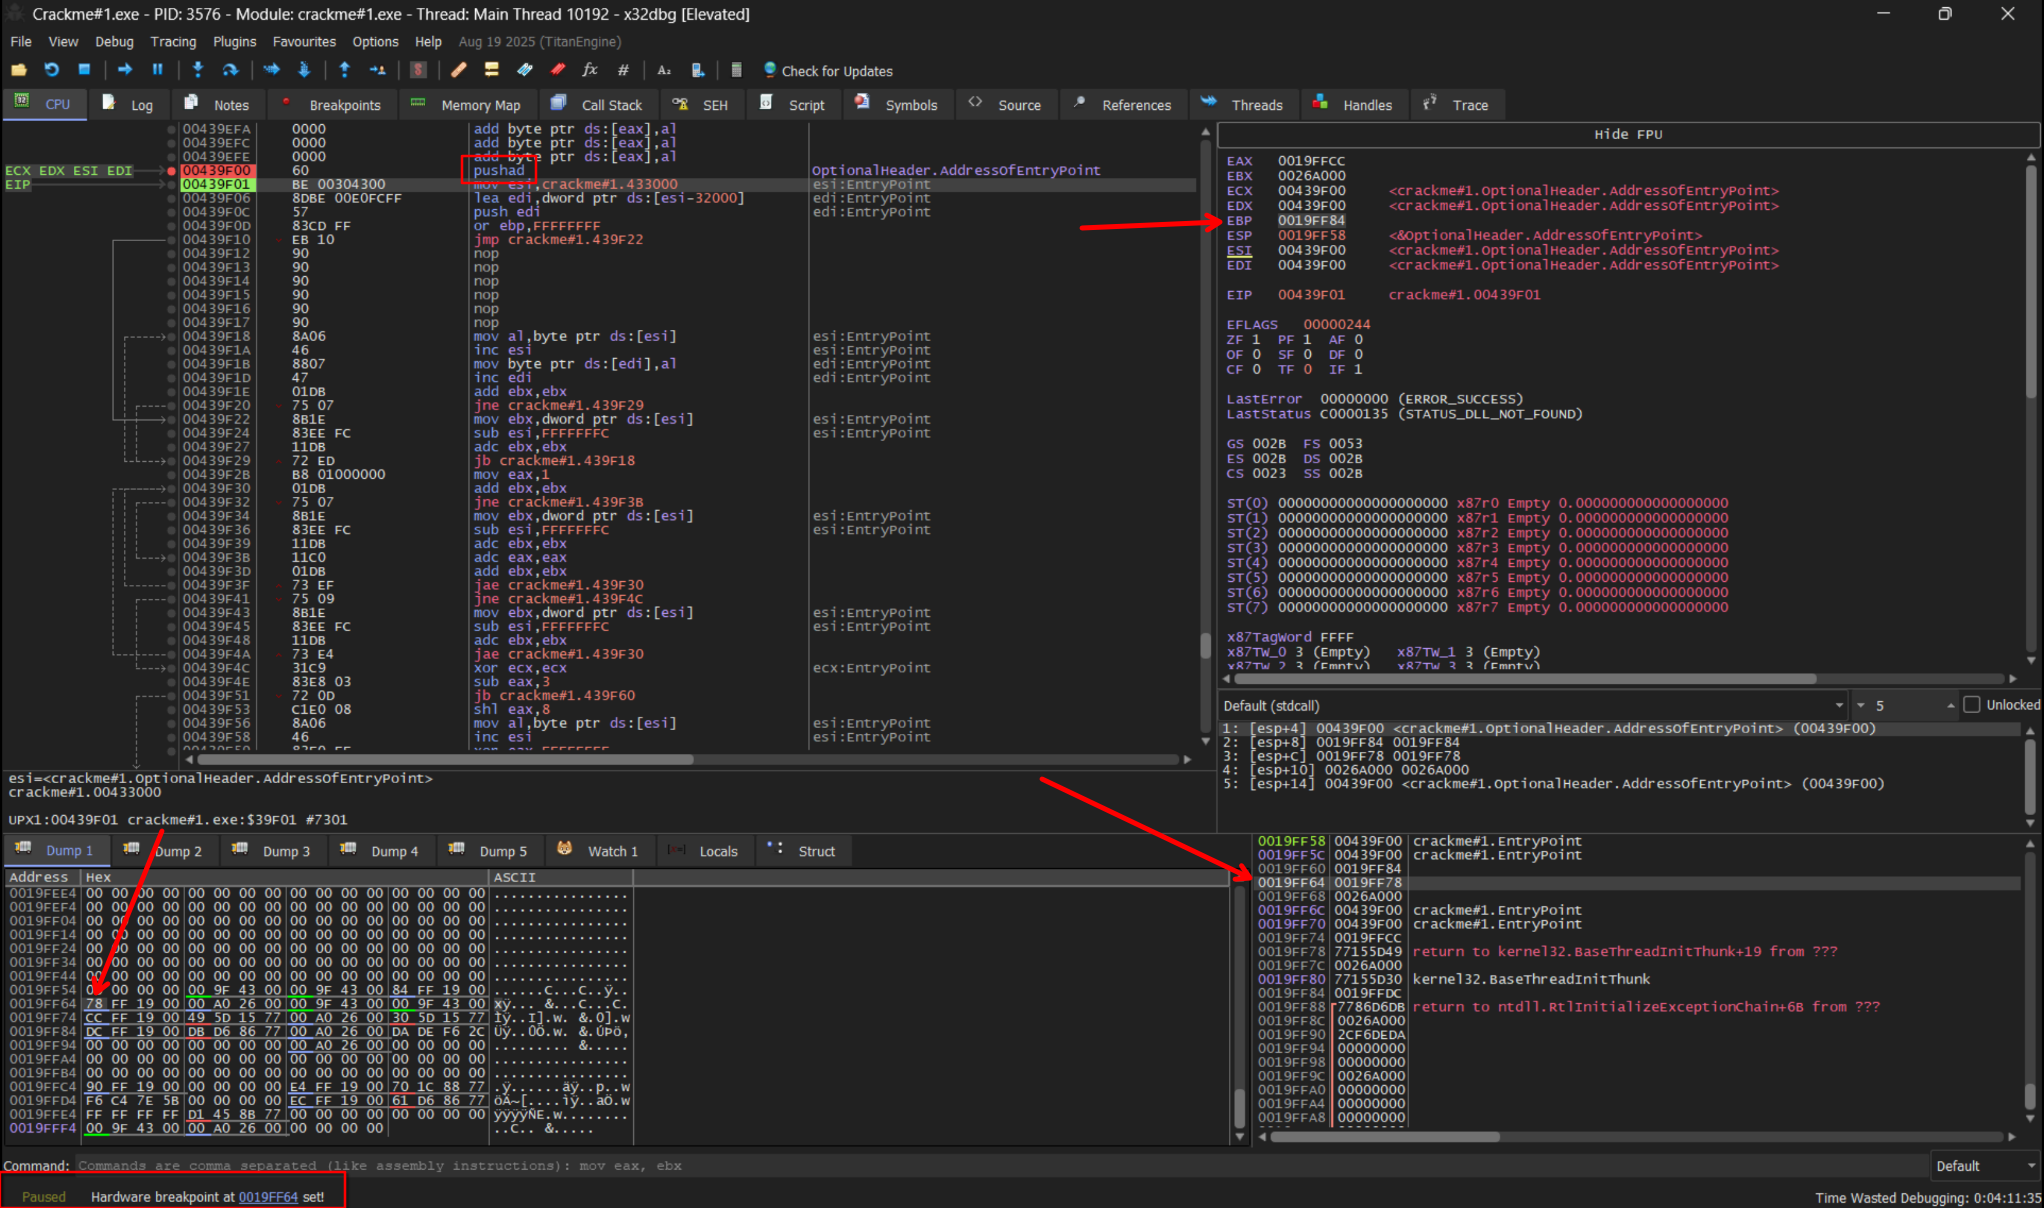This screenshot has width=2044, height=1208.
Task: Toggle breakpoint bullet at address 00439F06
Action: 172,198
